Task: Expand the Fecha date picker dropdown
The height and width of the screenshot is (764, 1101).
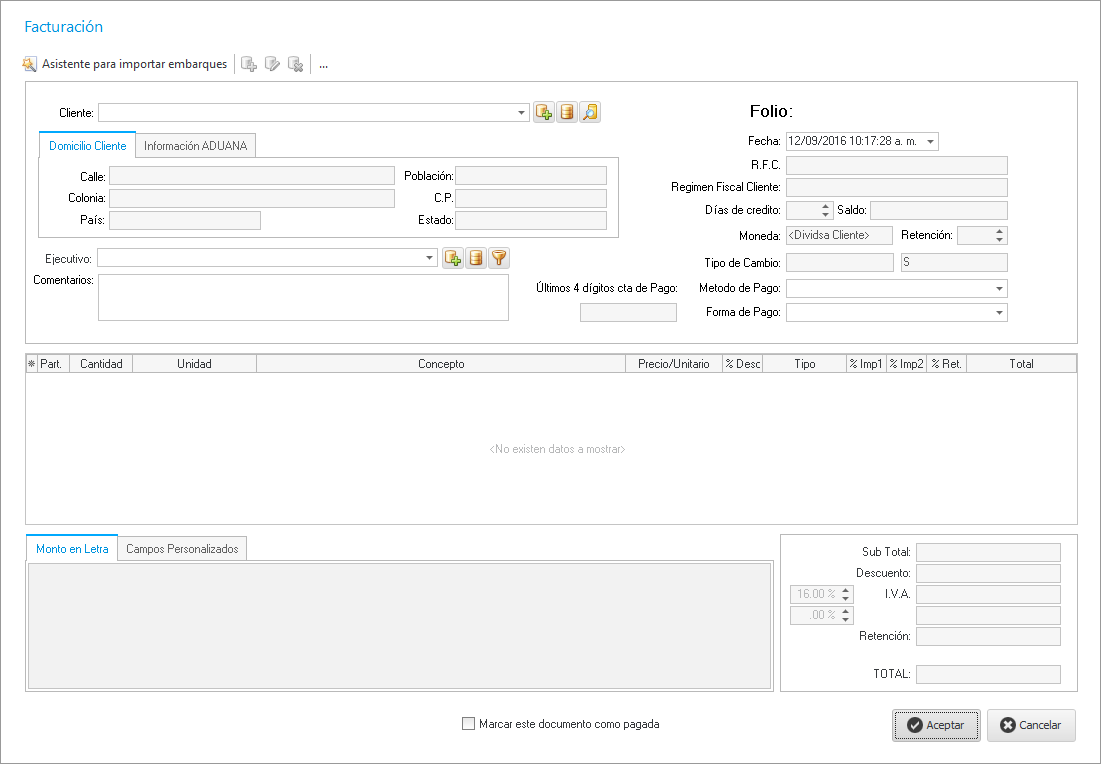Action: click(x=931, y=142)
